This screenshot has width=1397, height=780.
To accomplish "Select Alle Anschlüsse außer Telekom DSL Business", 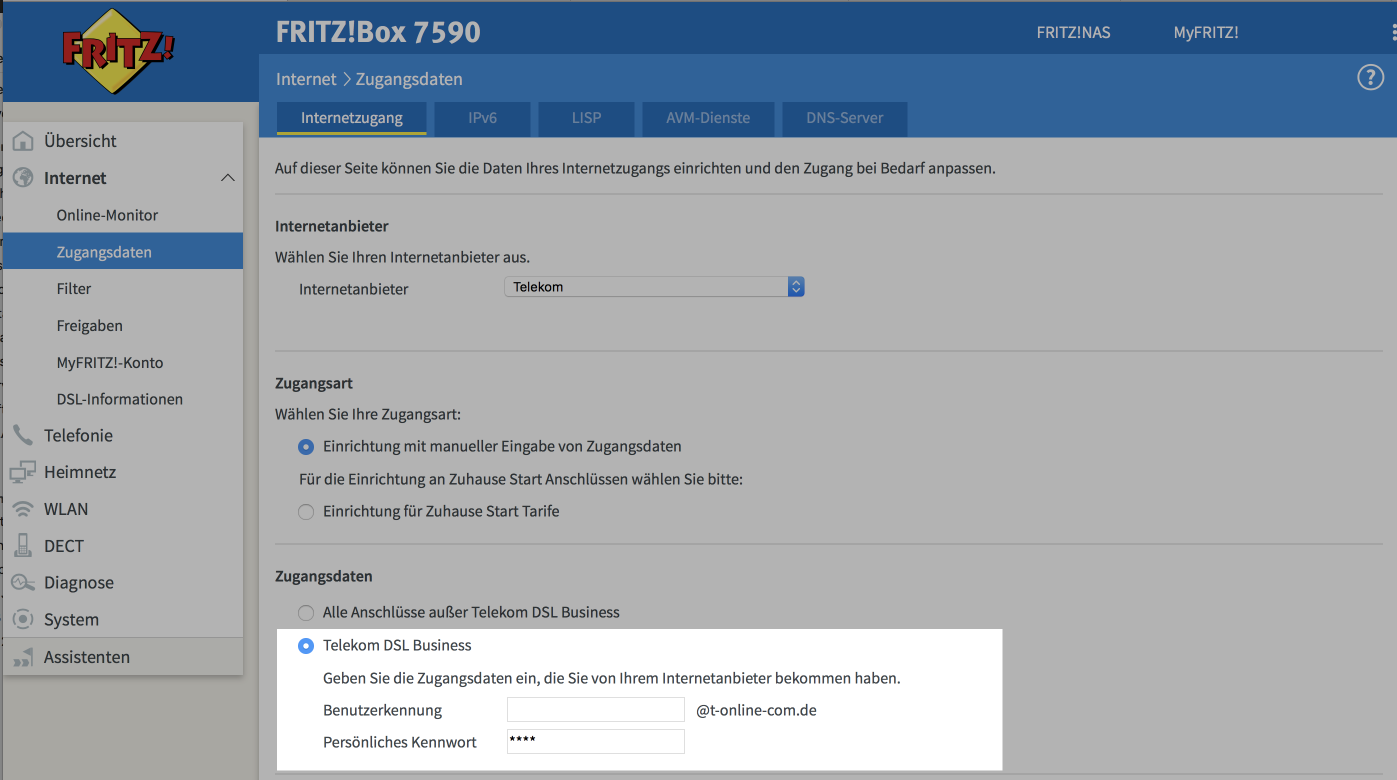I will point(306,612).
